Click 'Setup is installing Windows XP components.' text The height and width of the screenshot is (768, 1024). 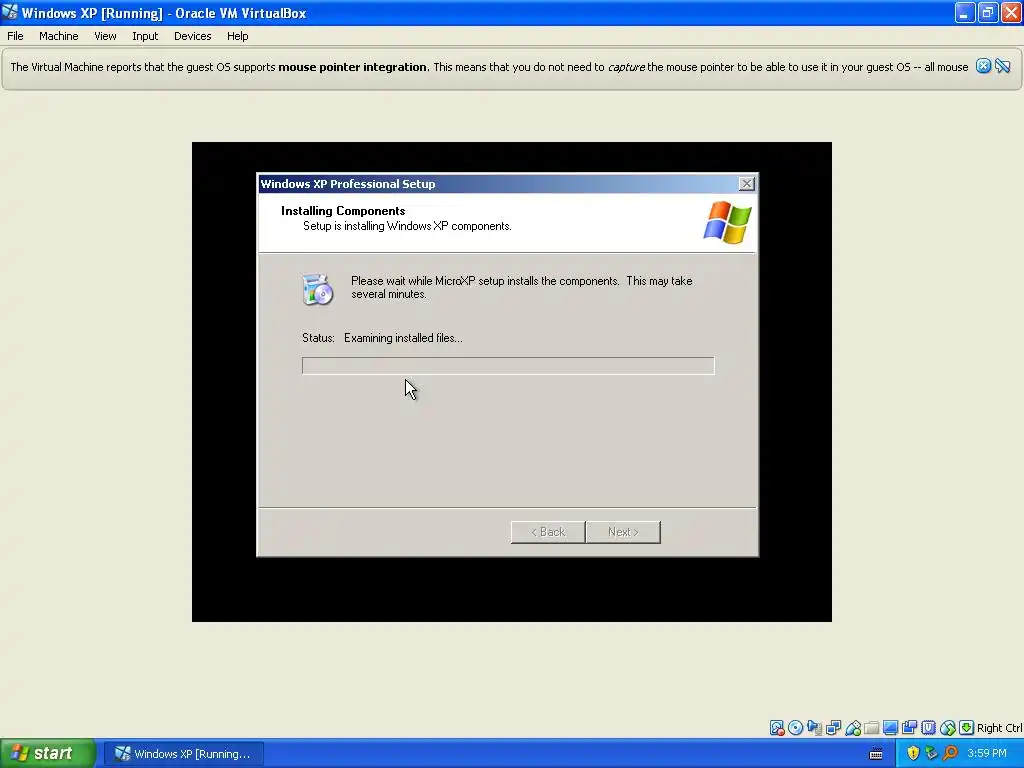[x=407, y=226]
